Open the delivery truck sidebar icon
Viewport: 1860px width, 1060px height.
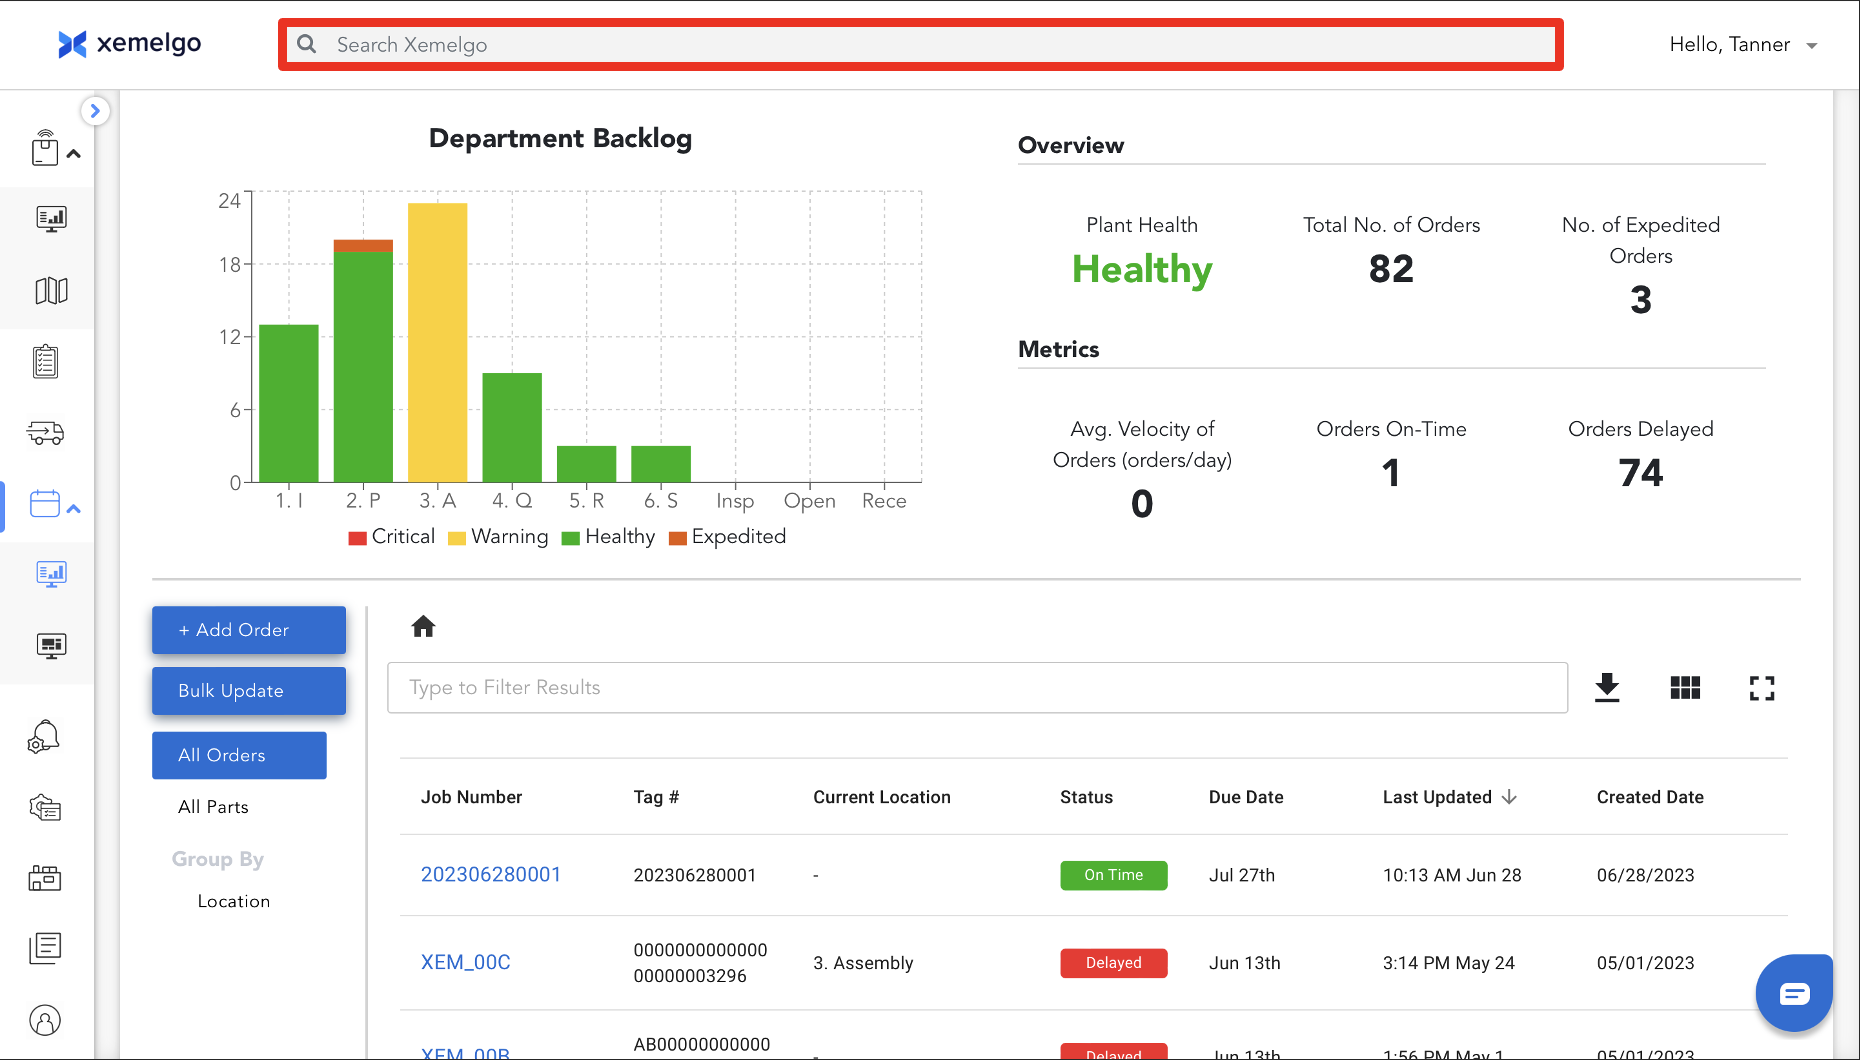point(45,433)
